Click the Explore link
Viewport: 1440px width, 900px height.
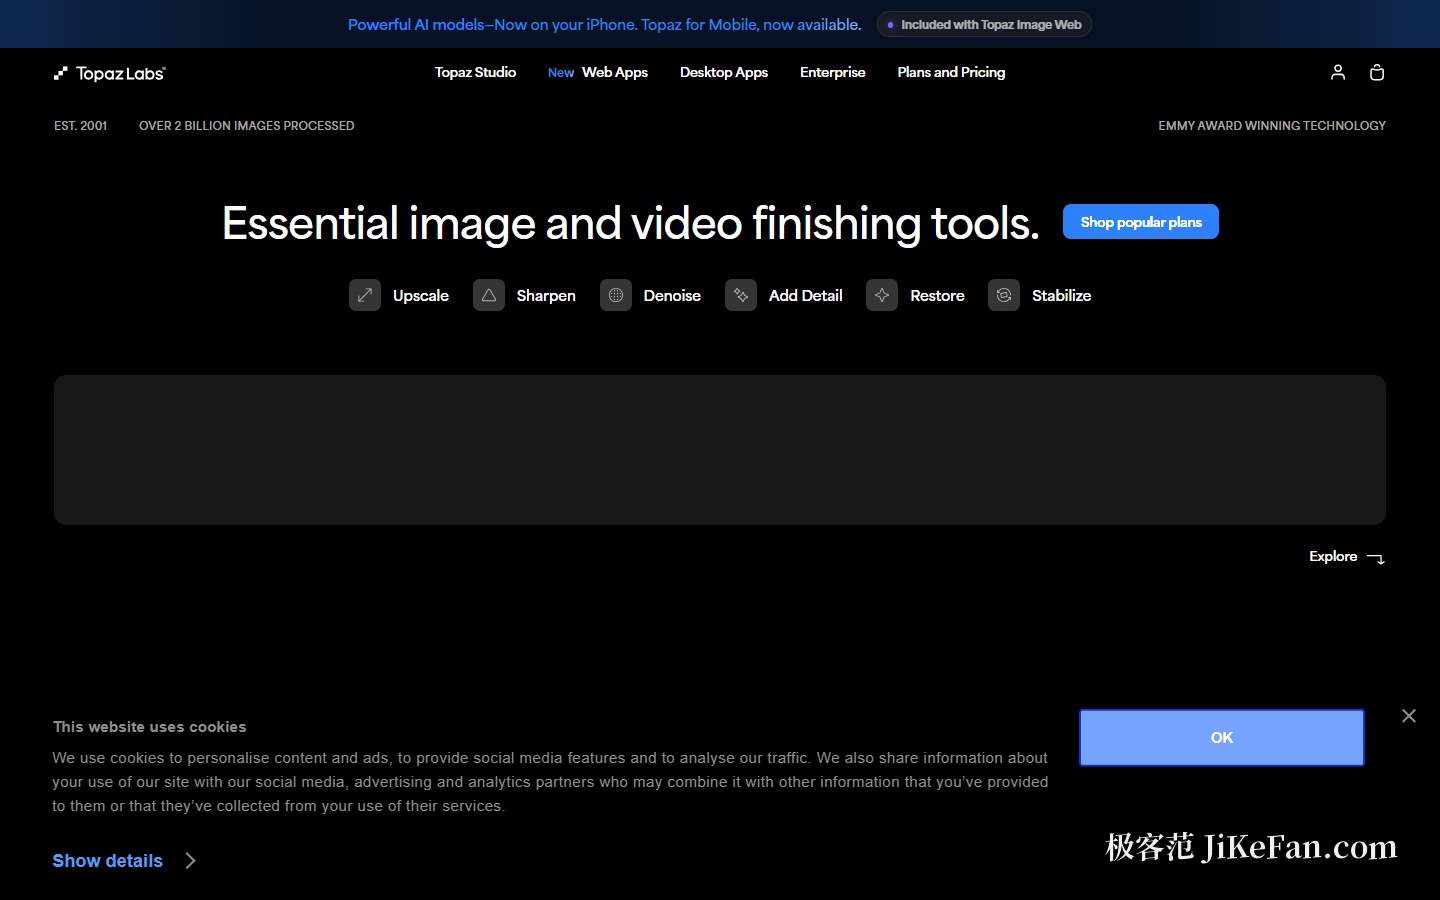coord(1333,556)
